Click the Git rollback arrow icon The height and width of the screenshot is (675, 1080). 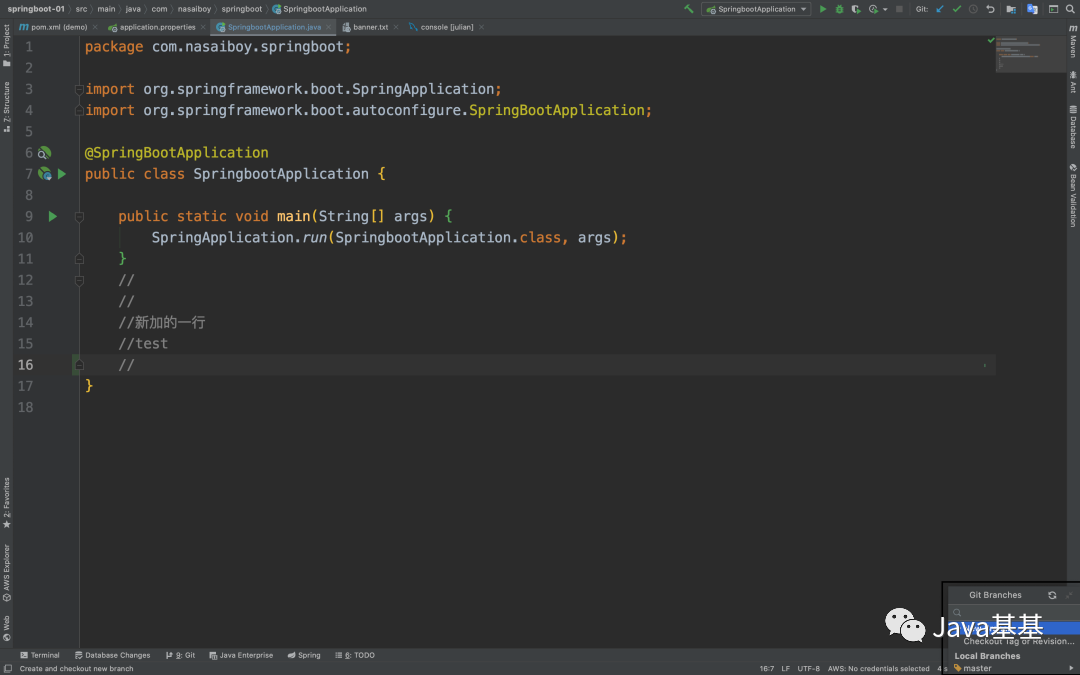coord(990,9)
